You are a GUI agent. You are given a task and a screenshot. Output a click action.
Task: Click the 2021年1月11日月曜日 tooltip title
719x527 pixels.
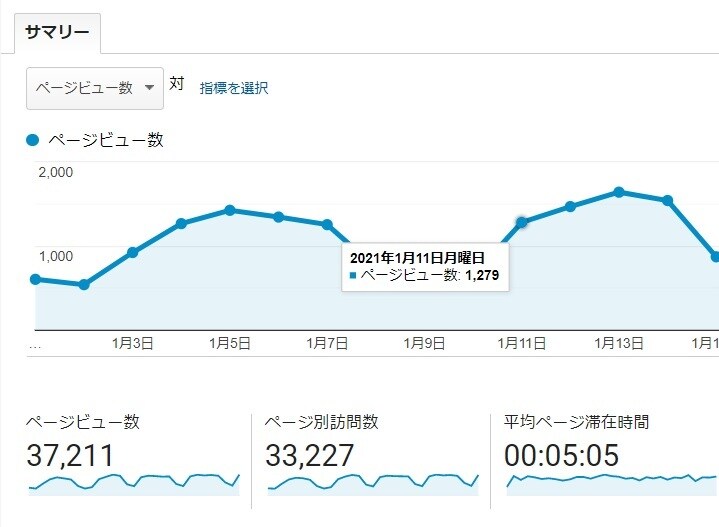[x=417, y=258]
